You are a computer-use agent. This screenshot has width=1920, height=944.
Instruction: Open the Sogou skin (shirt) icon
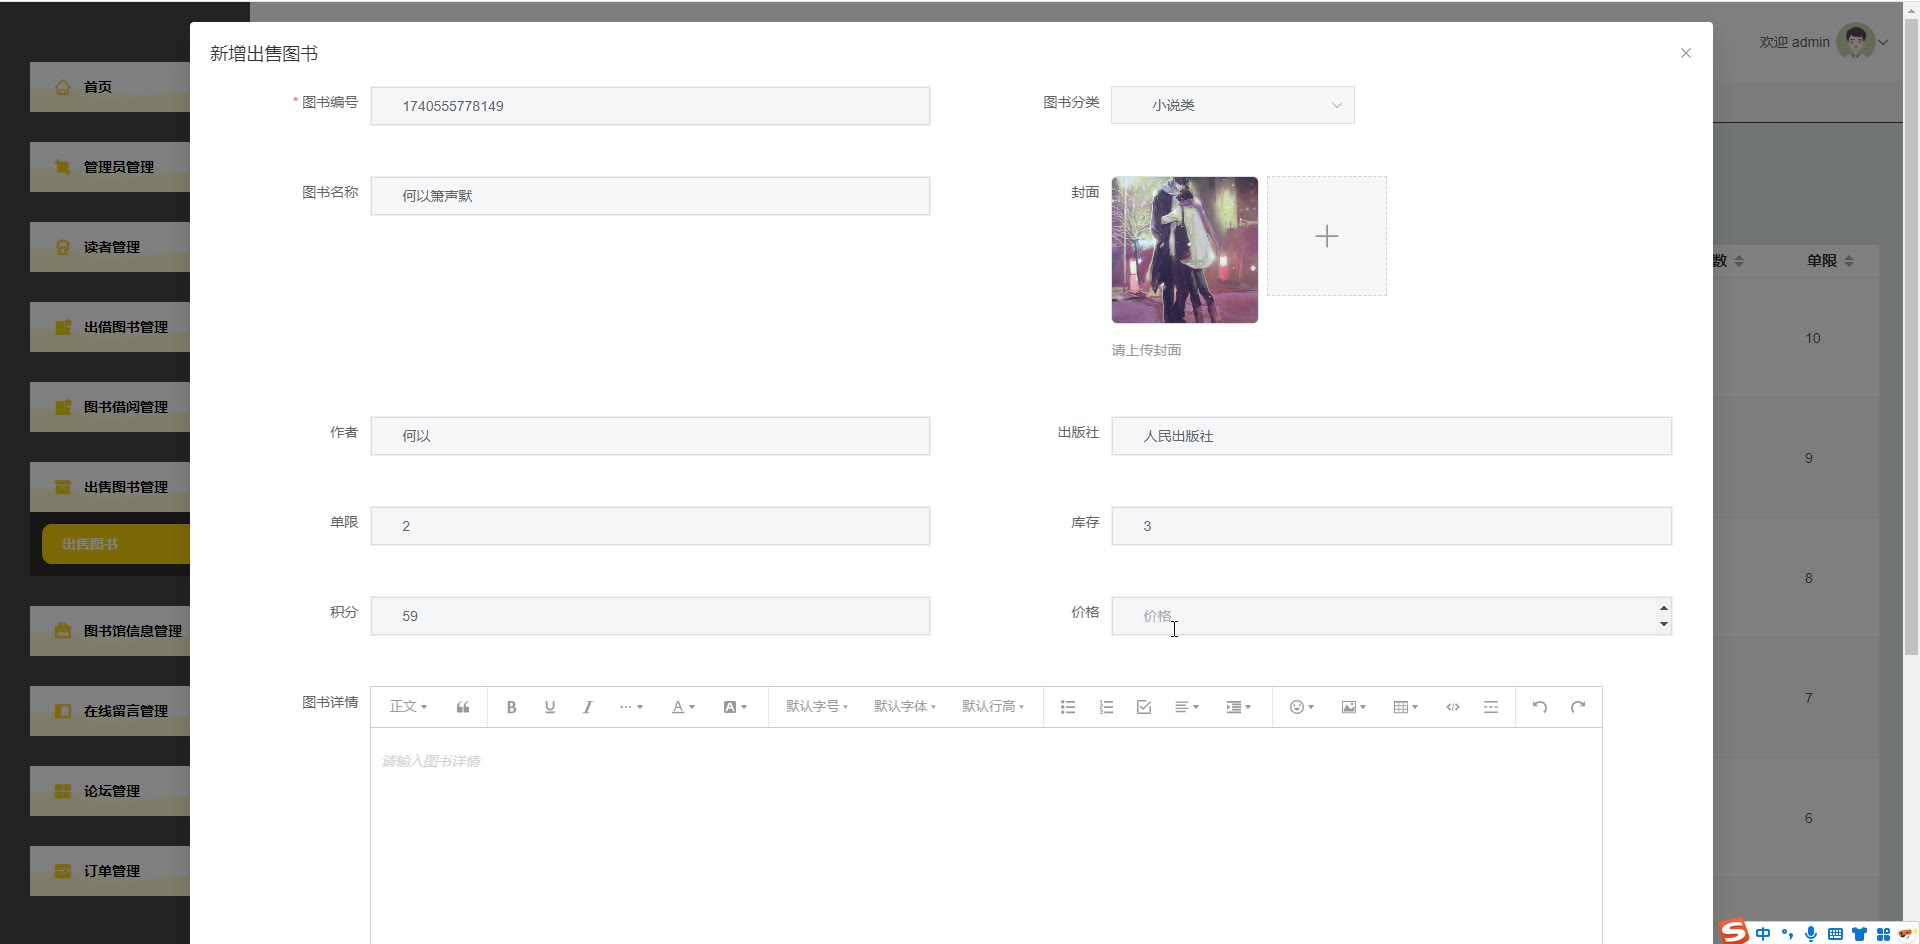pyautogui.click(x=1859, y=934)
